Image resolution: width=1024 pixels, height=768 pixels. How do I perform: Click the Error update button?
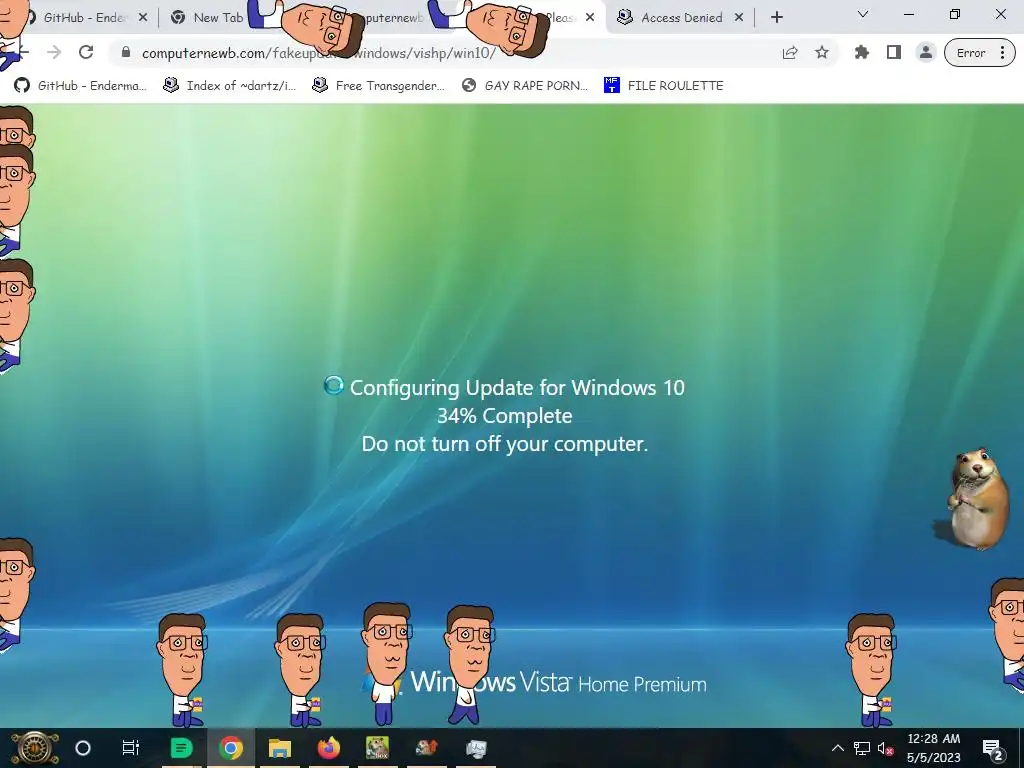coord(970,53)
